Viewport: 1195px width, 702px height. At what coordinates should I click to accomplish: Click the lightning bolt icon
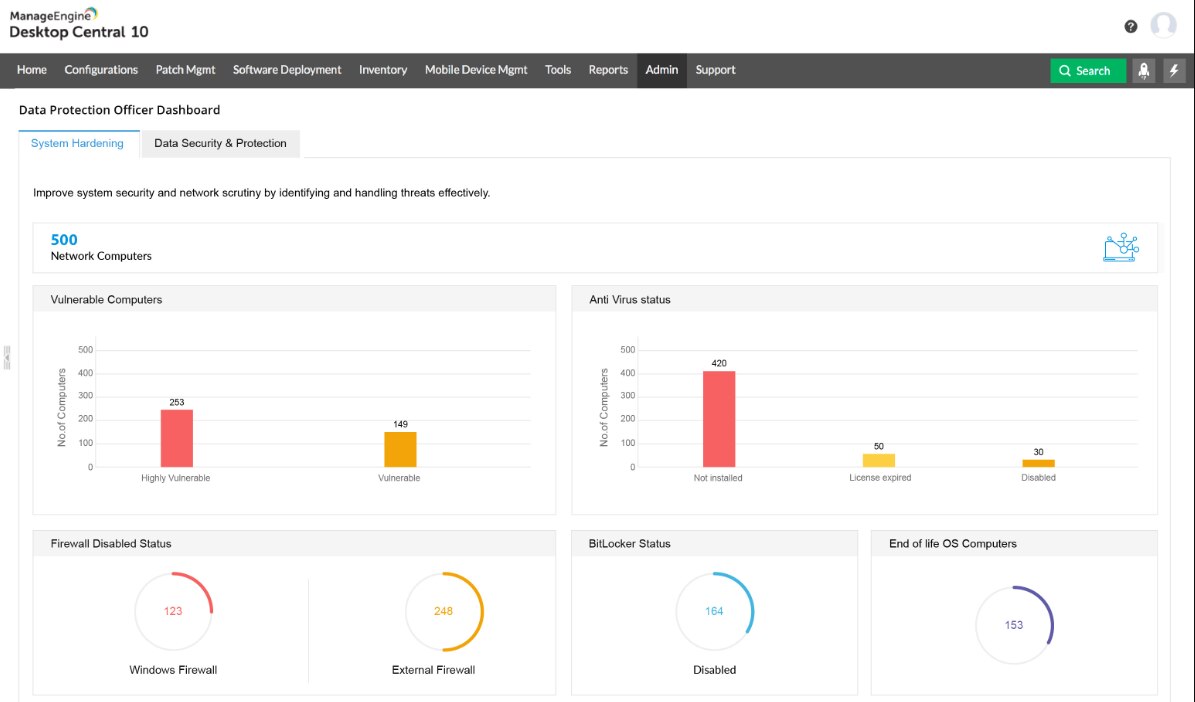tap(1174, 71)
